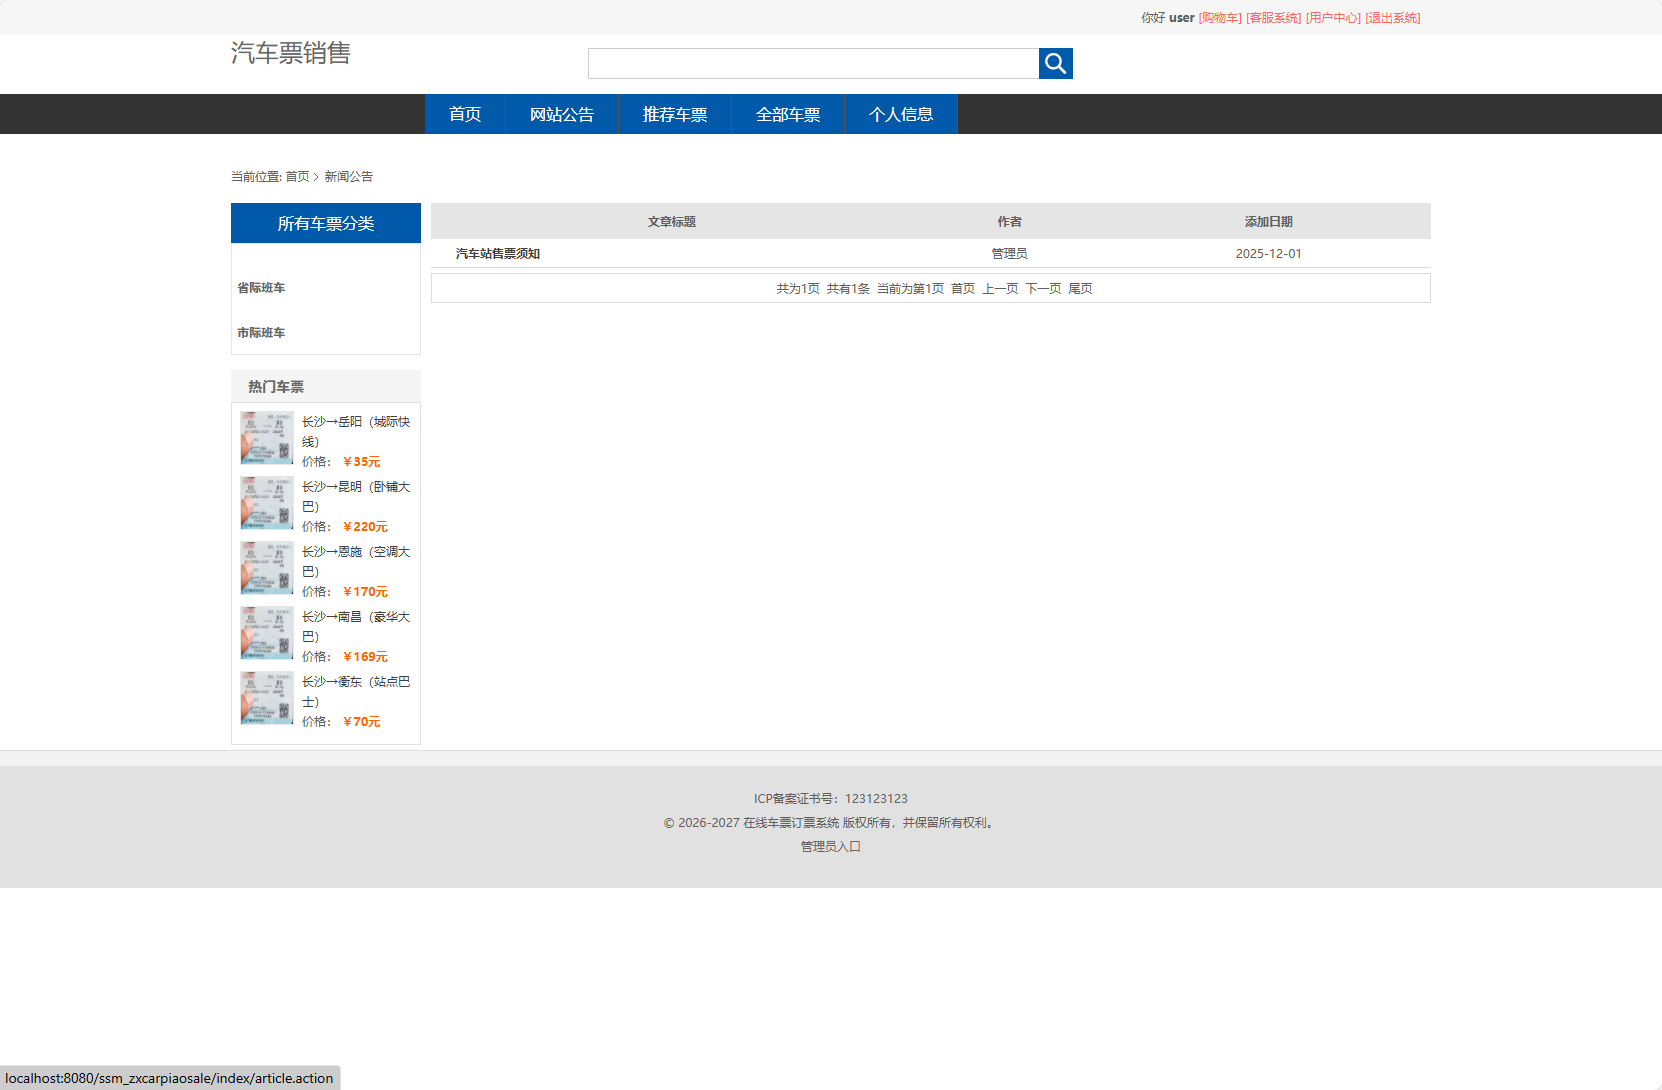Click the pagination 首页 link
This screenshot has width=1662, height=1090.
(963, 288)
